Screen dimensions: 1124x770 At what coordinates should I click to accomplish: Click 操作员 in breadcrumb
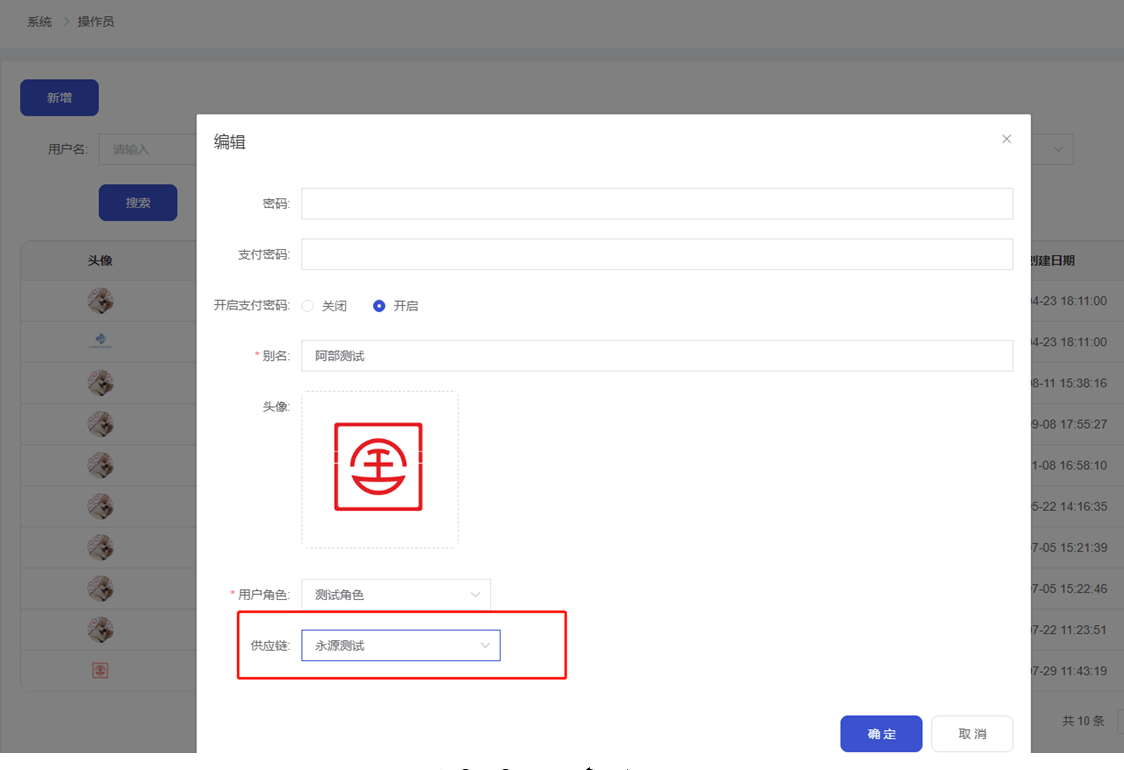(x=96, y=21)
